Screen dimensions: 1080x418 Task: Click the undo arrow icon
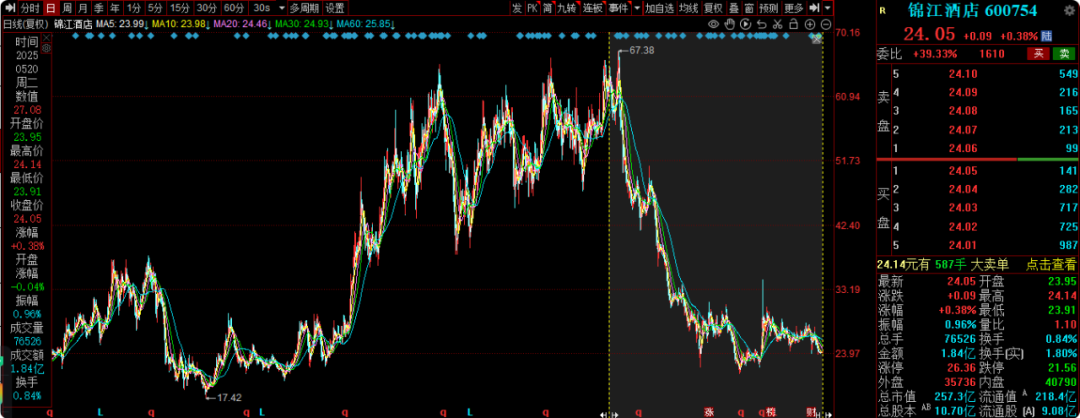[x=761, y=24]
